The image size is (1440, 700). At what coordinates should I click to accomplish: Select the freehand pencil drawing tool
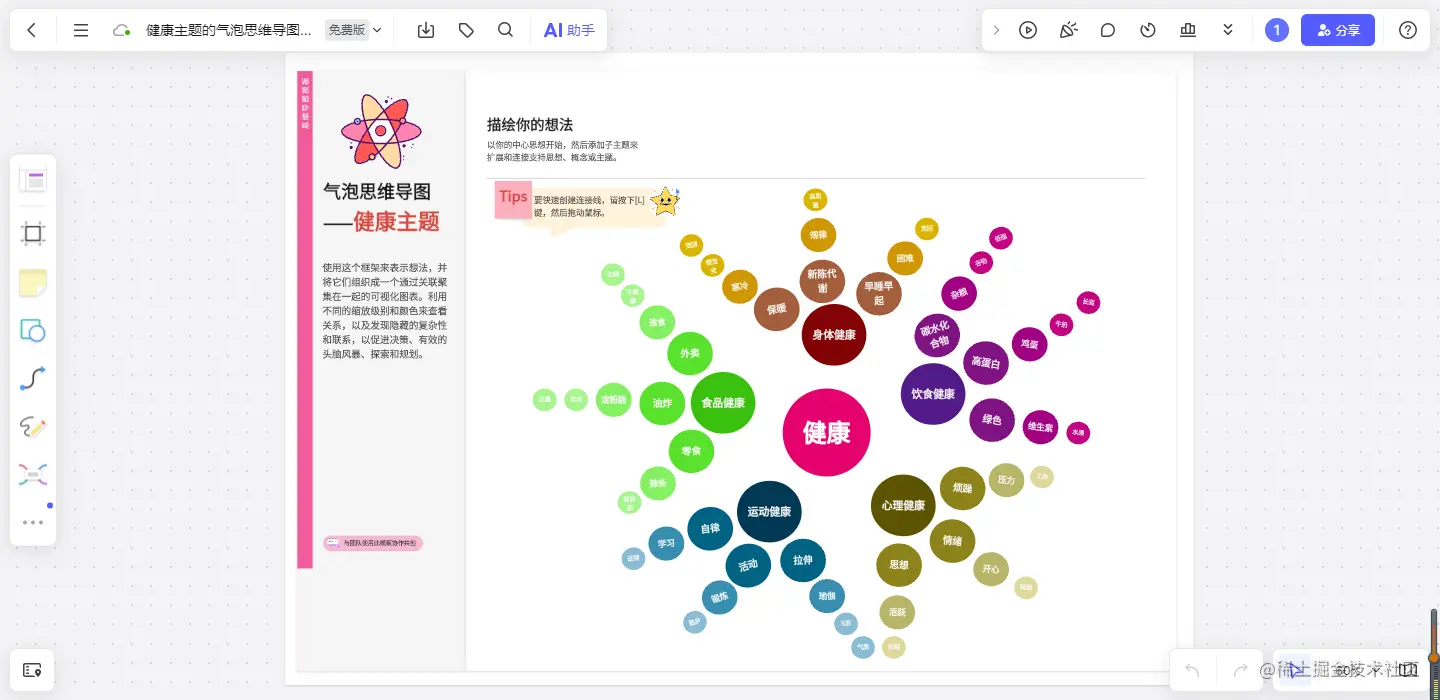point(33,427)
